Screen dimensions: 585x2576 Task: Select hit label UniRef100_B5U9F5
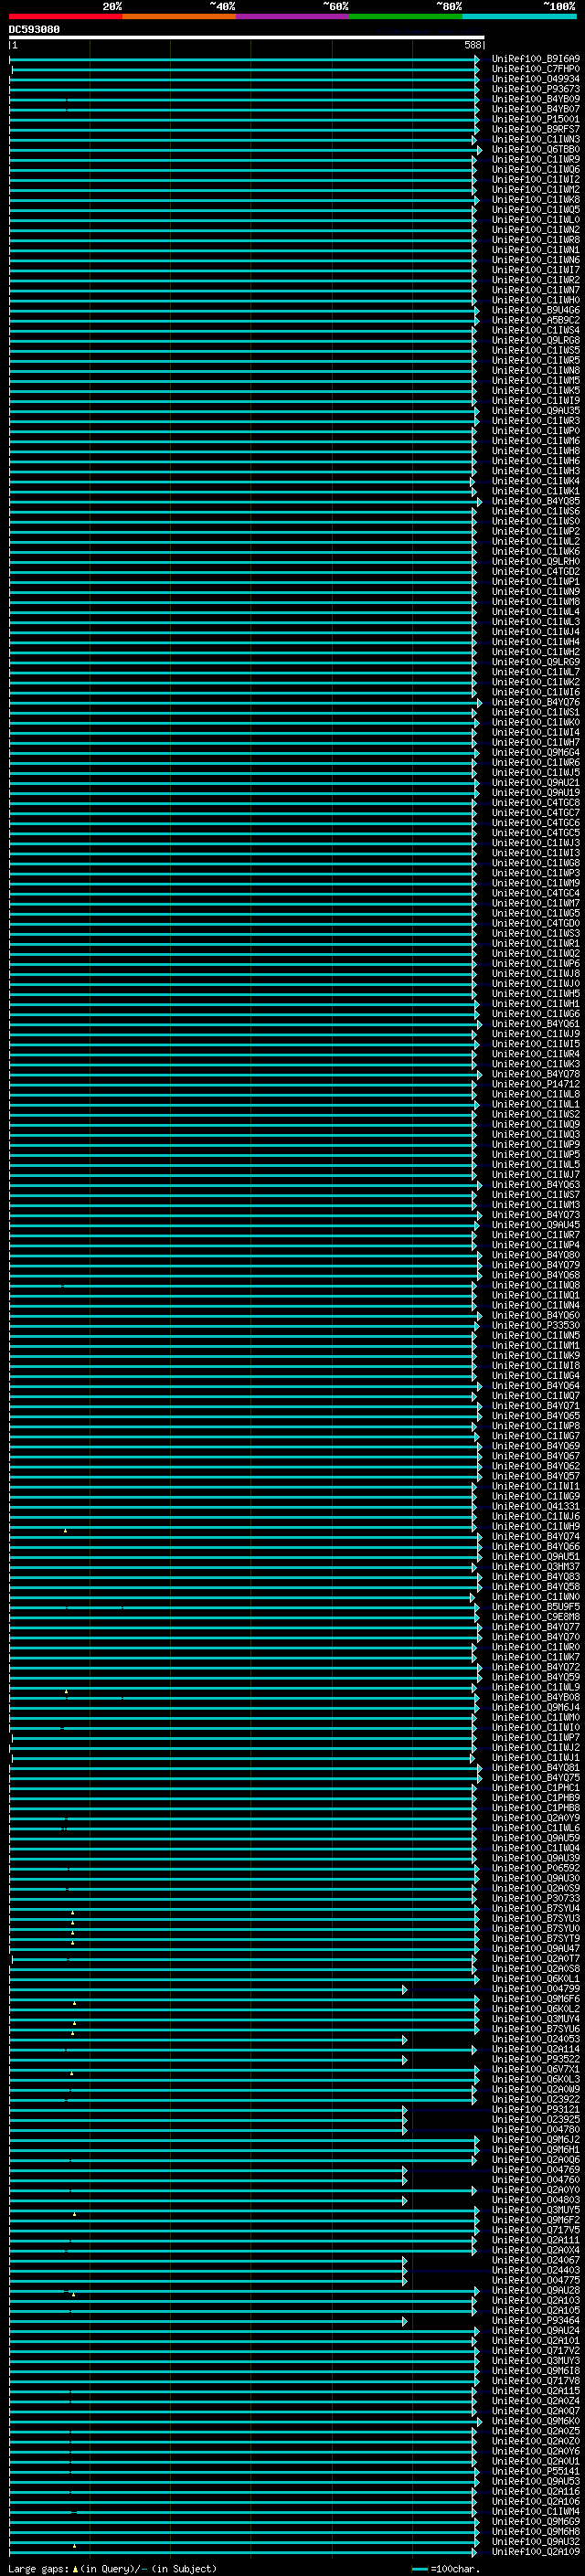[x=536, y=1606]
